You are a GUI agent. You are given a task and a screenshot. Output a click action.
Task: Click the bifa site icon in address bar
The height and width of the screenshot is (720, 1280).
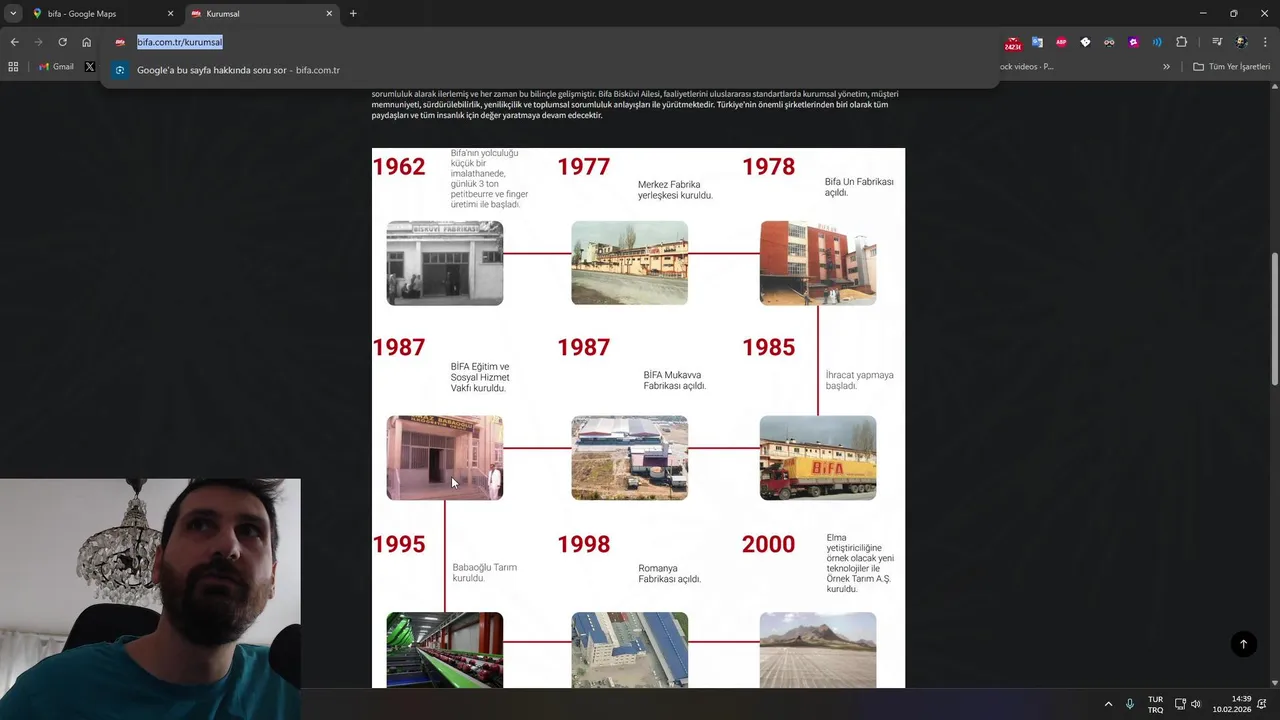pos(120,42)
